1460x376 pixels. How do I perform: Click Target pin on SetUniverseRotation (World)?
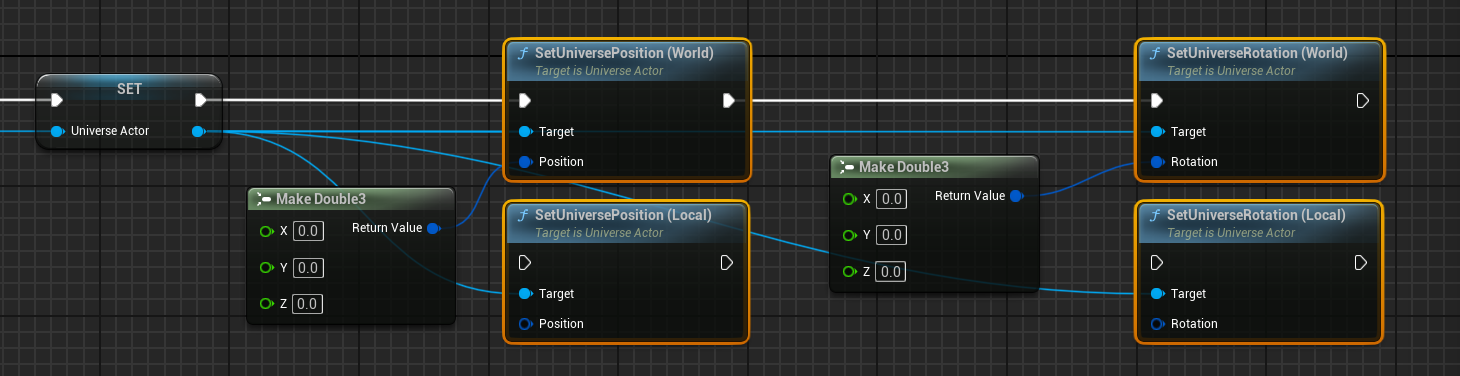pos(1157,131)
